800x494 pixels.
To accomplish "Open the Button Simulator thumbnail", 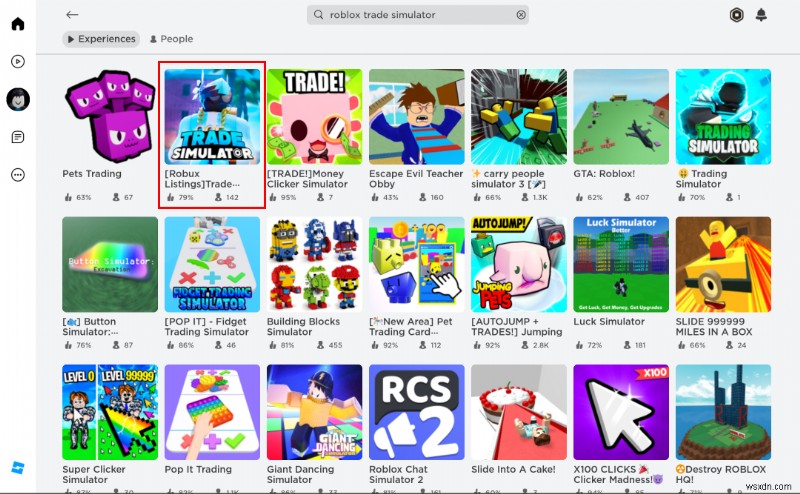I will tap(110, 264).
